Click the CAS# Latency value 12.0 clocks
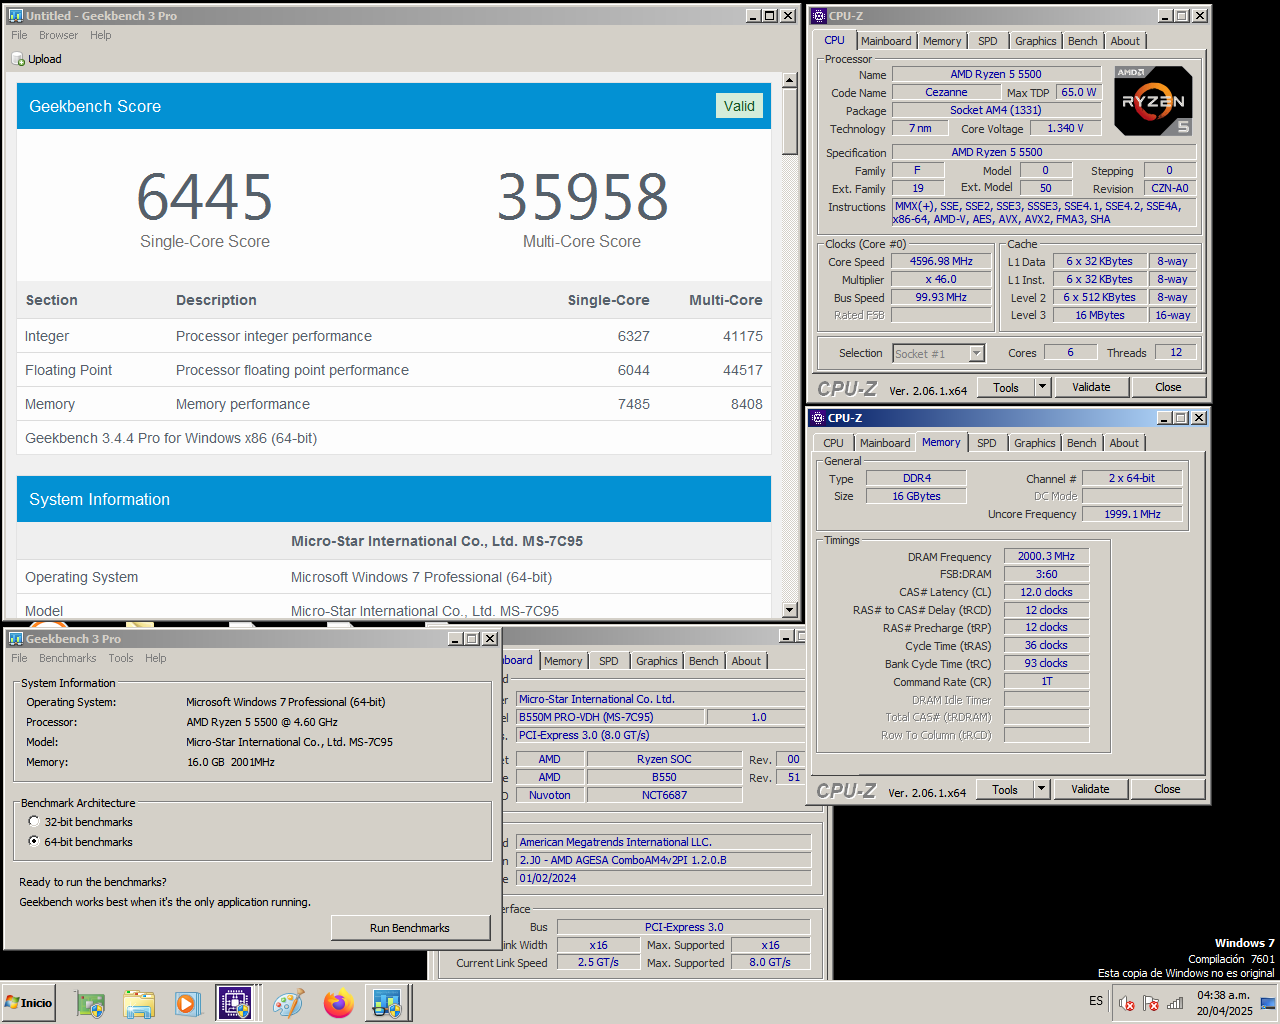 coord(1046,592)
